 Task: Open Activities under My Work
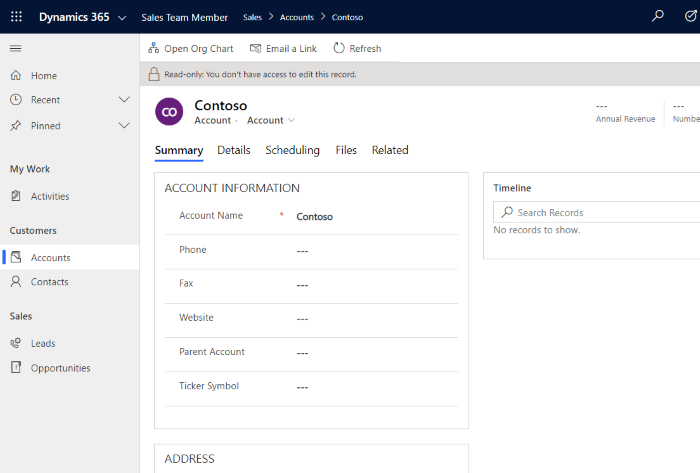[50, 196]
